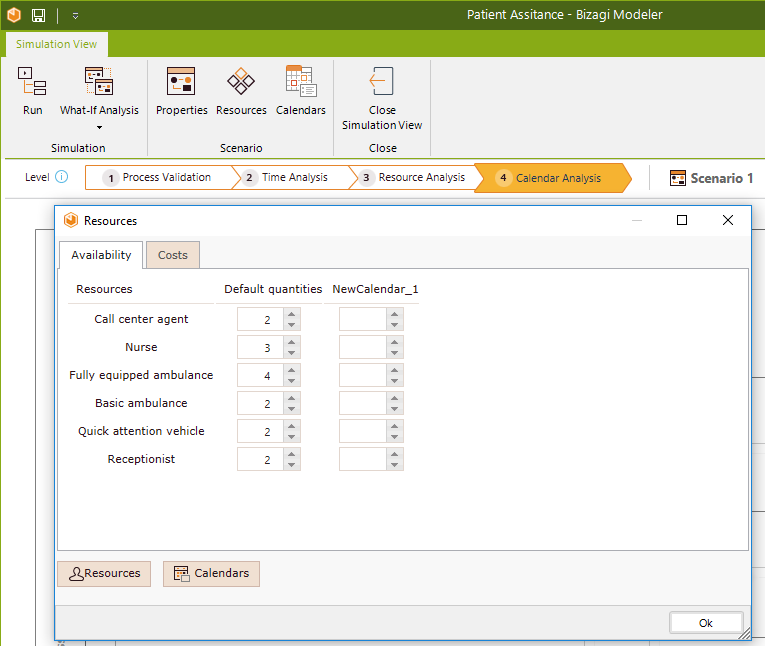The width and height of the screenshot is (765, 646).
Task: Switch to the Availability tab
Action: point(101,255)
